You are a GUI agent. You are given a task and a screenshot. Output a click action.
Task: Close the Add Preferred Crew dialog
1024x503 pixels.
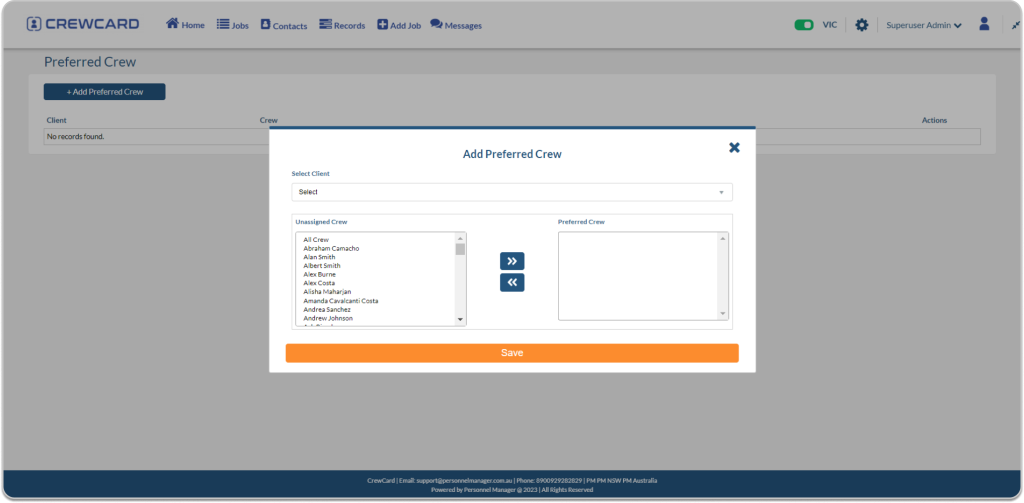734,148
